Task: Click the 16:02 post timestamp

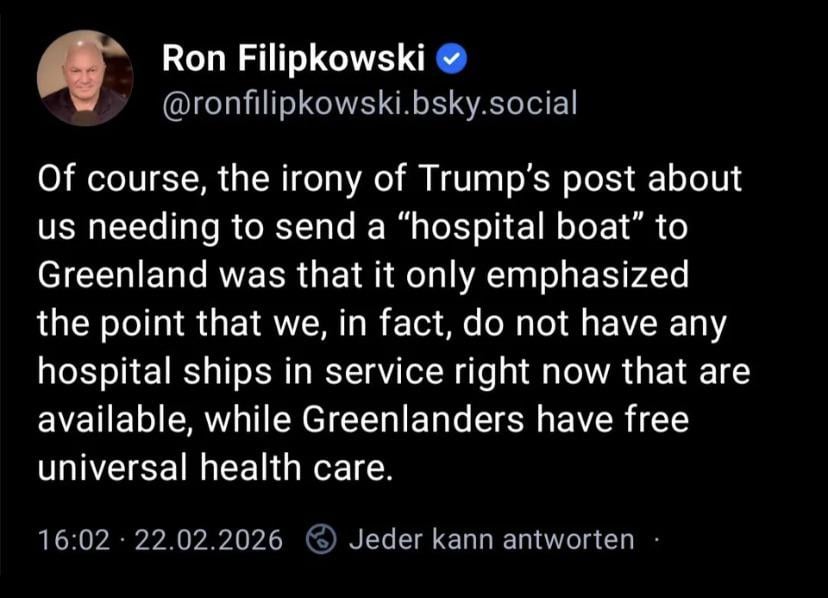Action: (x=72, y=540)
